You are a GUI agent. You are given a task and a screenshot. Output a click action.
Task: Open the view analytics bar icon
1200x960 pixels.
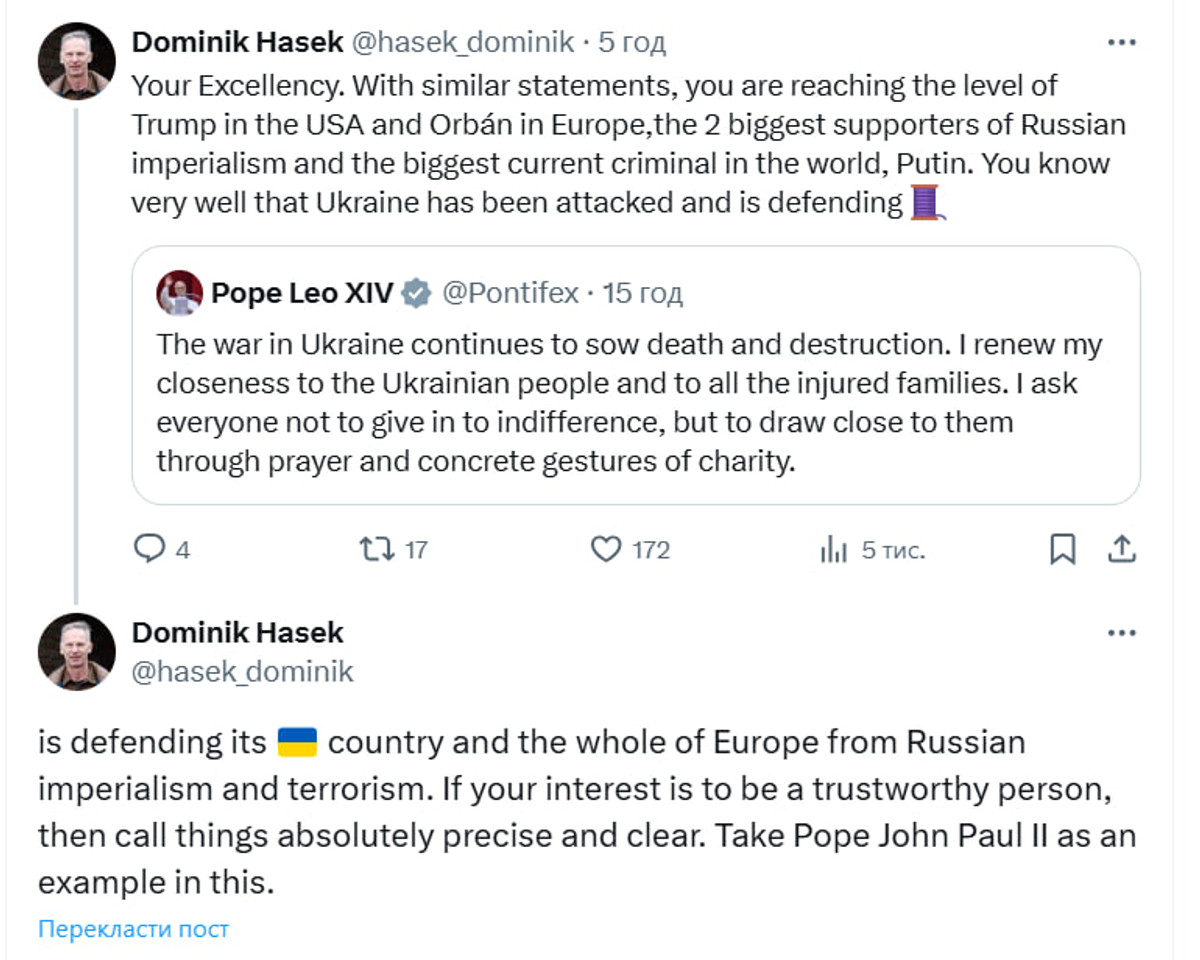point(833,549)
